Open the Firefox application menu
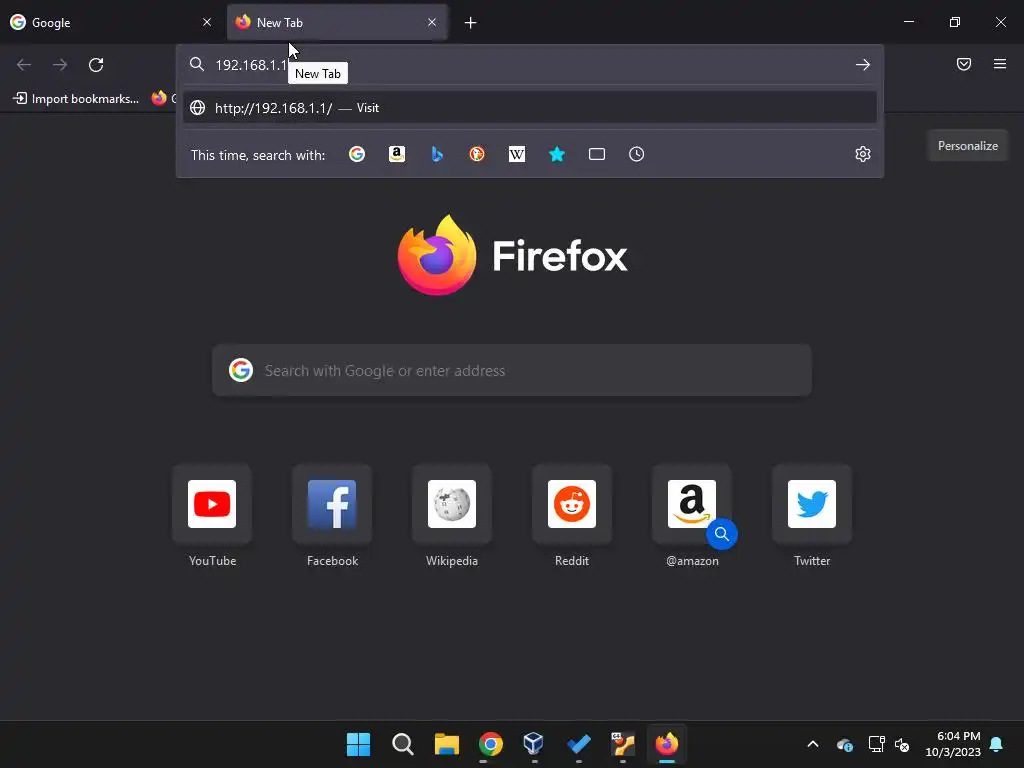 point(1000,64)
